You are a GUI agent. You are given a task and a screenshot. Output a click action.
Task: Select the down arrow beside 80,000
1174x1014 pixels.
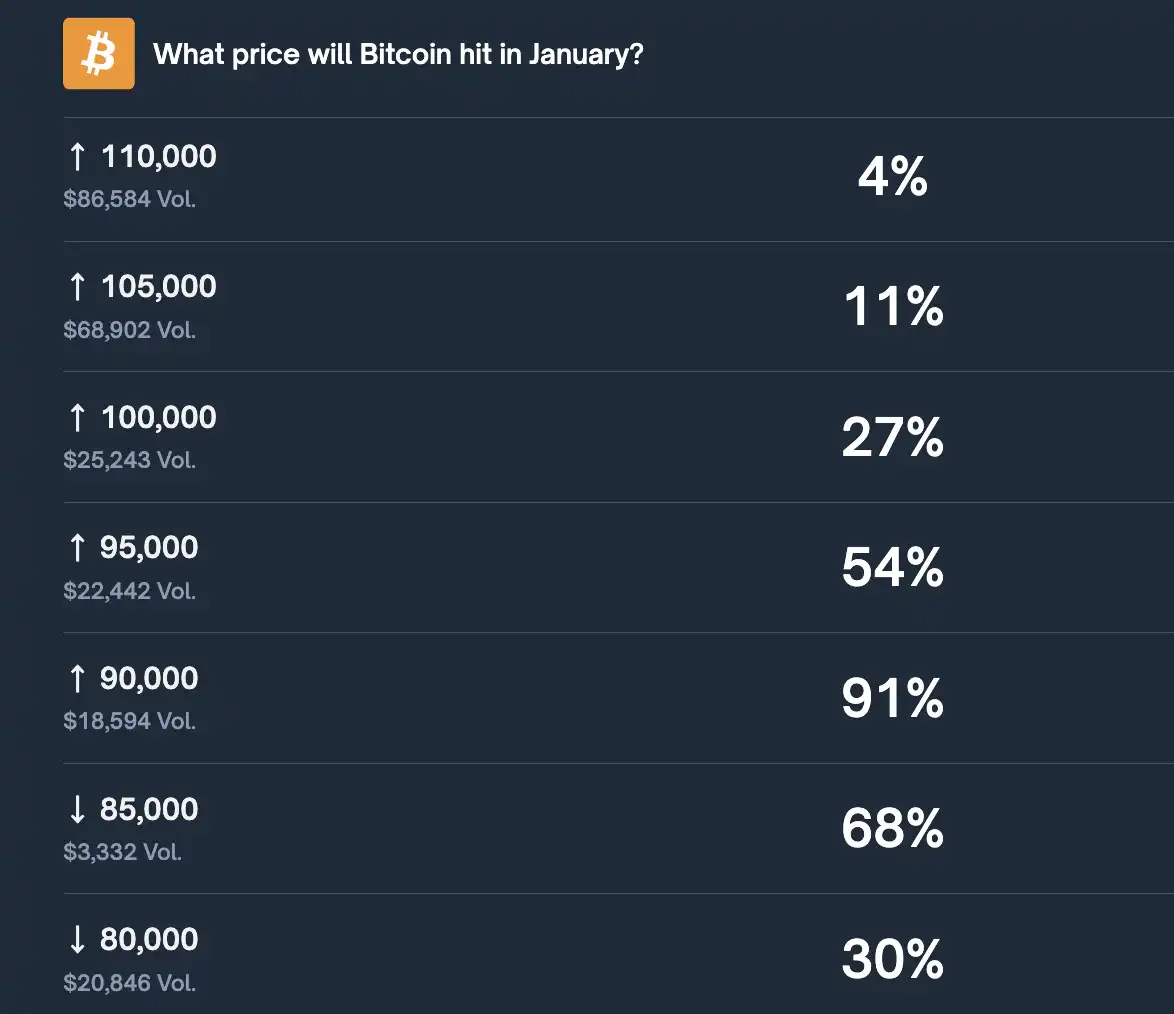[77, 939]
